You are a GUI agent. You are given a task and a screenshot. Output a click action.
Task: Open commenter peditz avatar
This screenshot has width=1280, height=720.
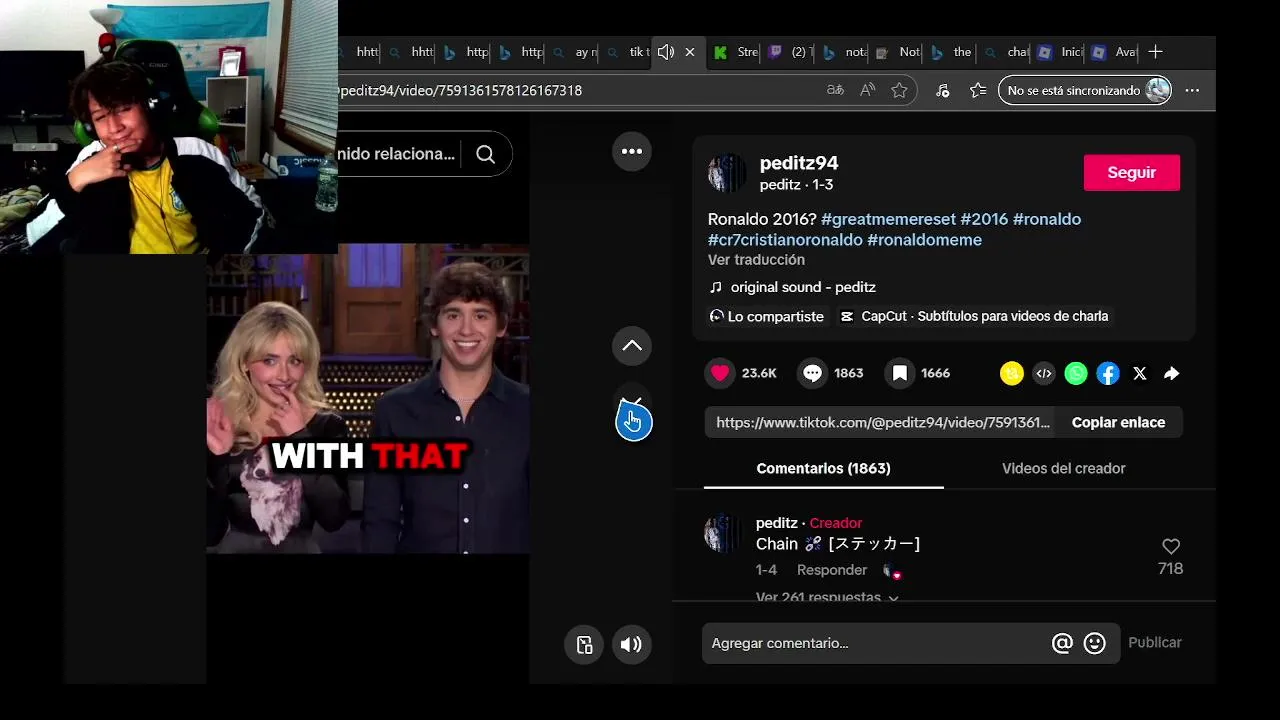724,533
